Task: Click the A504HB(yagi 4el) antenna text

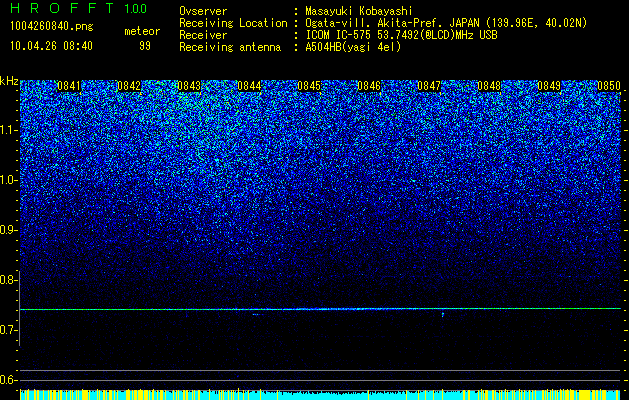Action: tap(353, 47)
